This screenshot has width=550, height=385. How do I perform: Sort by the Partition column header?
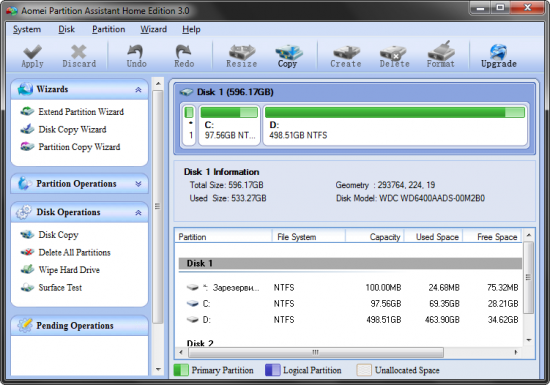point(224,237)
